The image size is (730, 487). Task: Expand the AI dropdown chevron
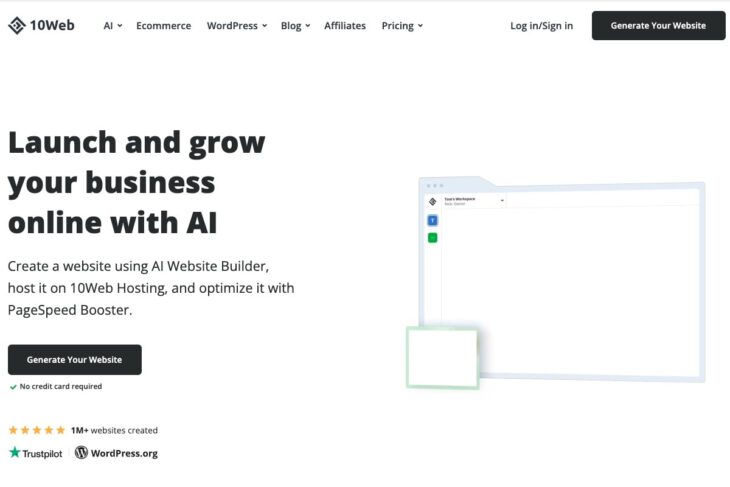[x=120, y=26]
